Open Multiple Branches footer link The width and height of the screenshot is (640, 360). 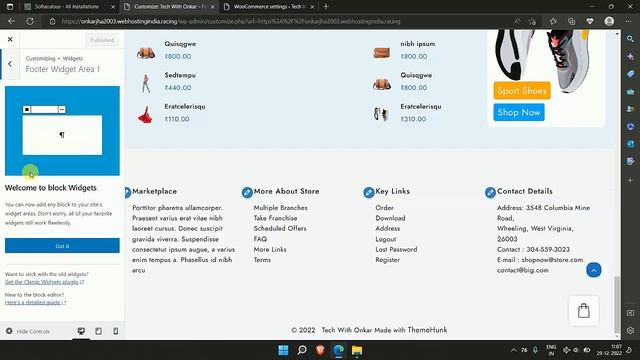tap(280, 208)
